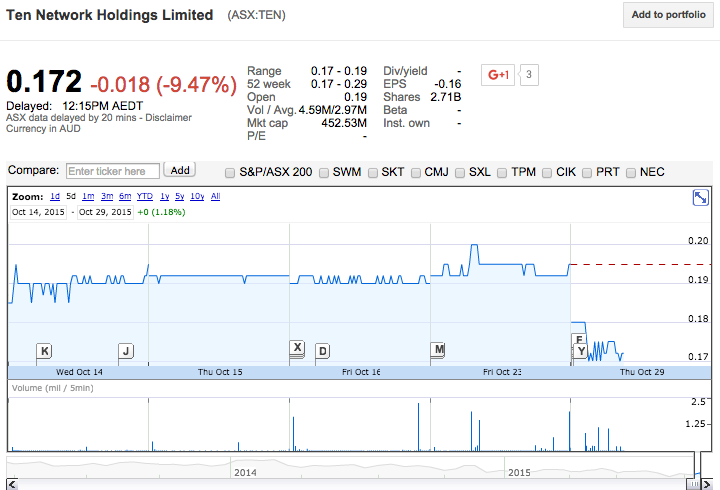
Task: Set chart zoom to 10y
Action: 197,196
